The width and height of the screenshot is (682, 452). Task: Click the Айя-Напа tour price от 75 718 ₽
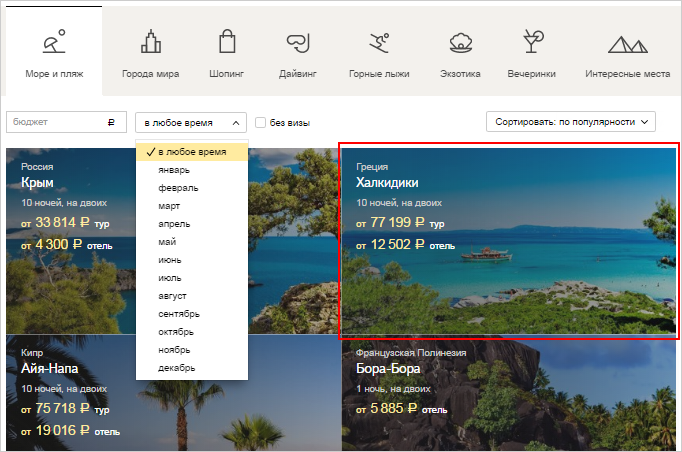[x=65, y=409]
